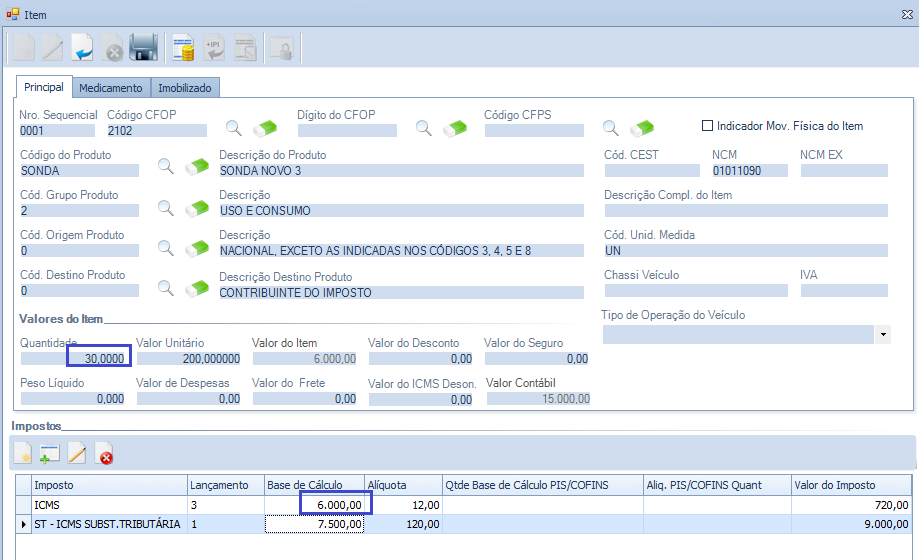Click the NCM field showing 01011090
Screen dimensions: 919x560
(750, 171)
